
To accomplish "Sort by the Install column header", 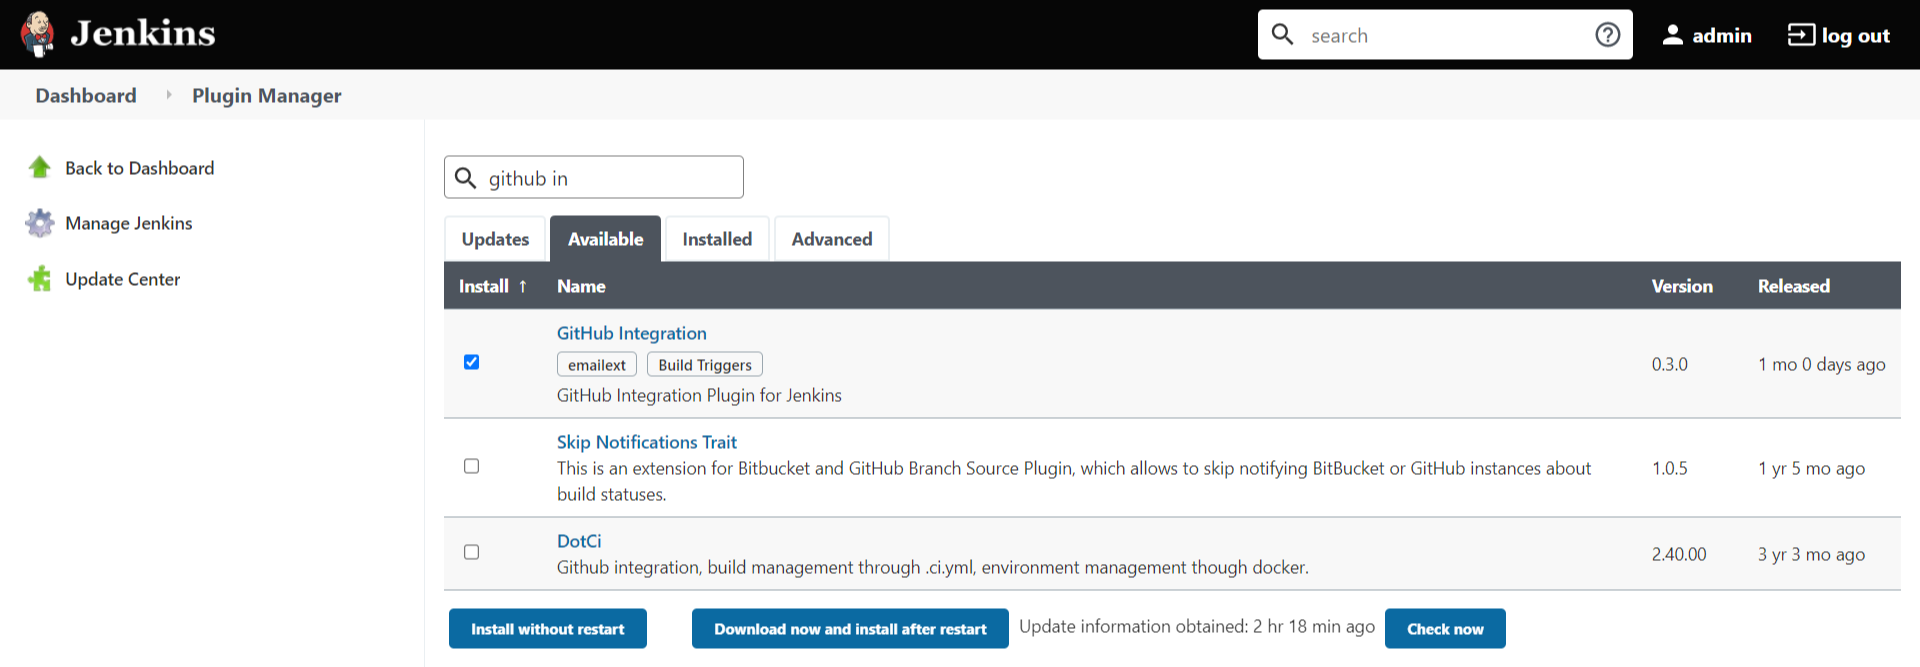I will pyautogui.click(x=493, y=286).
